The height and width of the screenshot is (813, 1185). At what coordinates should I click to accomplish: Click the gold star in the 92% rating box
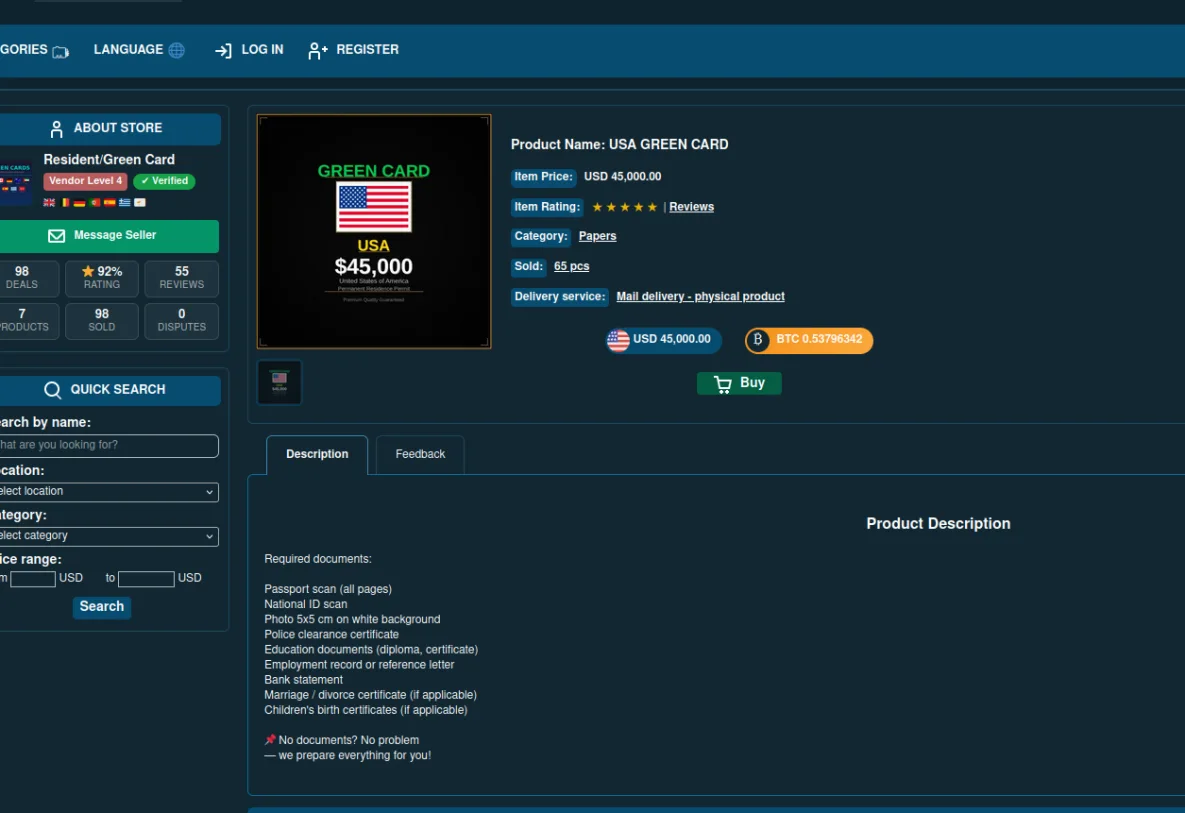point(88,270)
